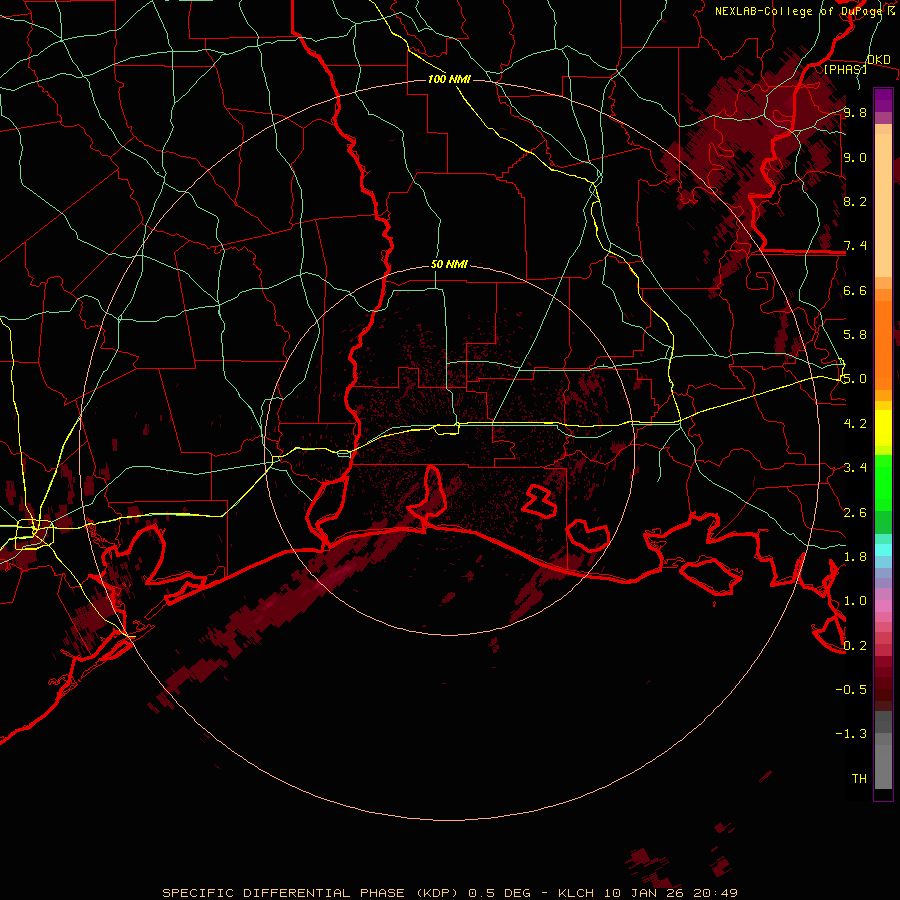Click the 1.0 value on the scale
The height and width of the screenshot is (900, 900).
855,600
